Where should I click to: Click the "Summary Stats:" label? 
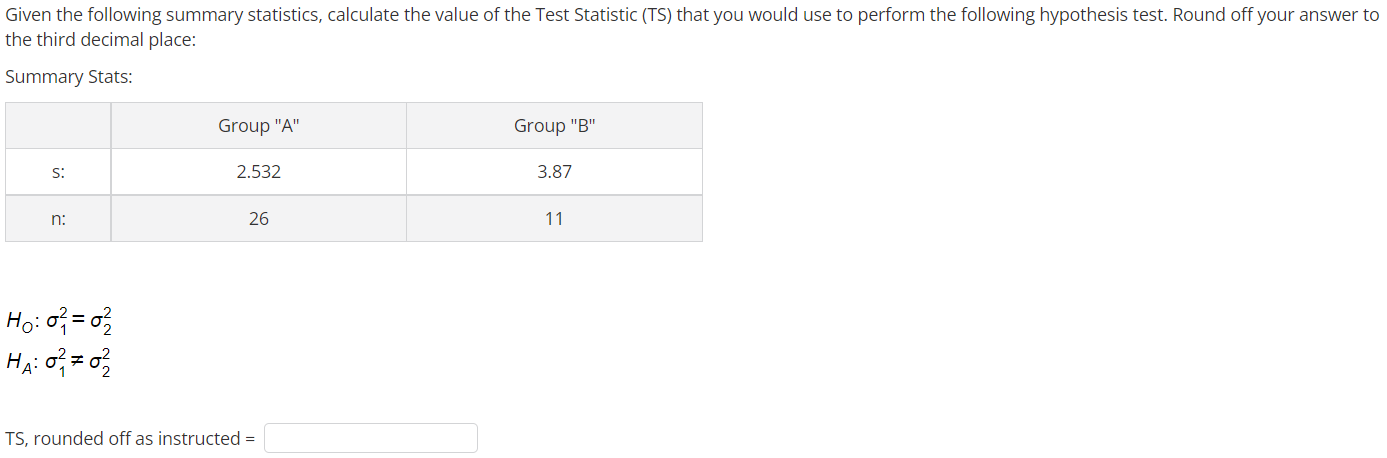point(69,77)
